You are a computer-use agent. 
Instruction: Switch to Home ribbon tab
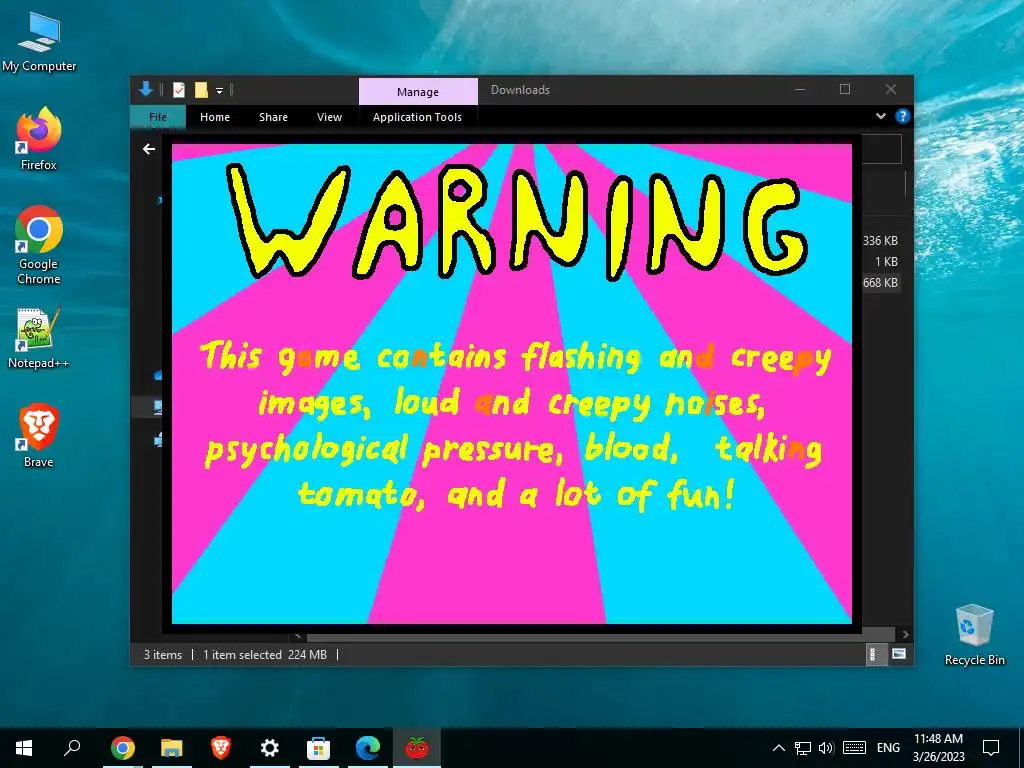tap(215, 117)
